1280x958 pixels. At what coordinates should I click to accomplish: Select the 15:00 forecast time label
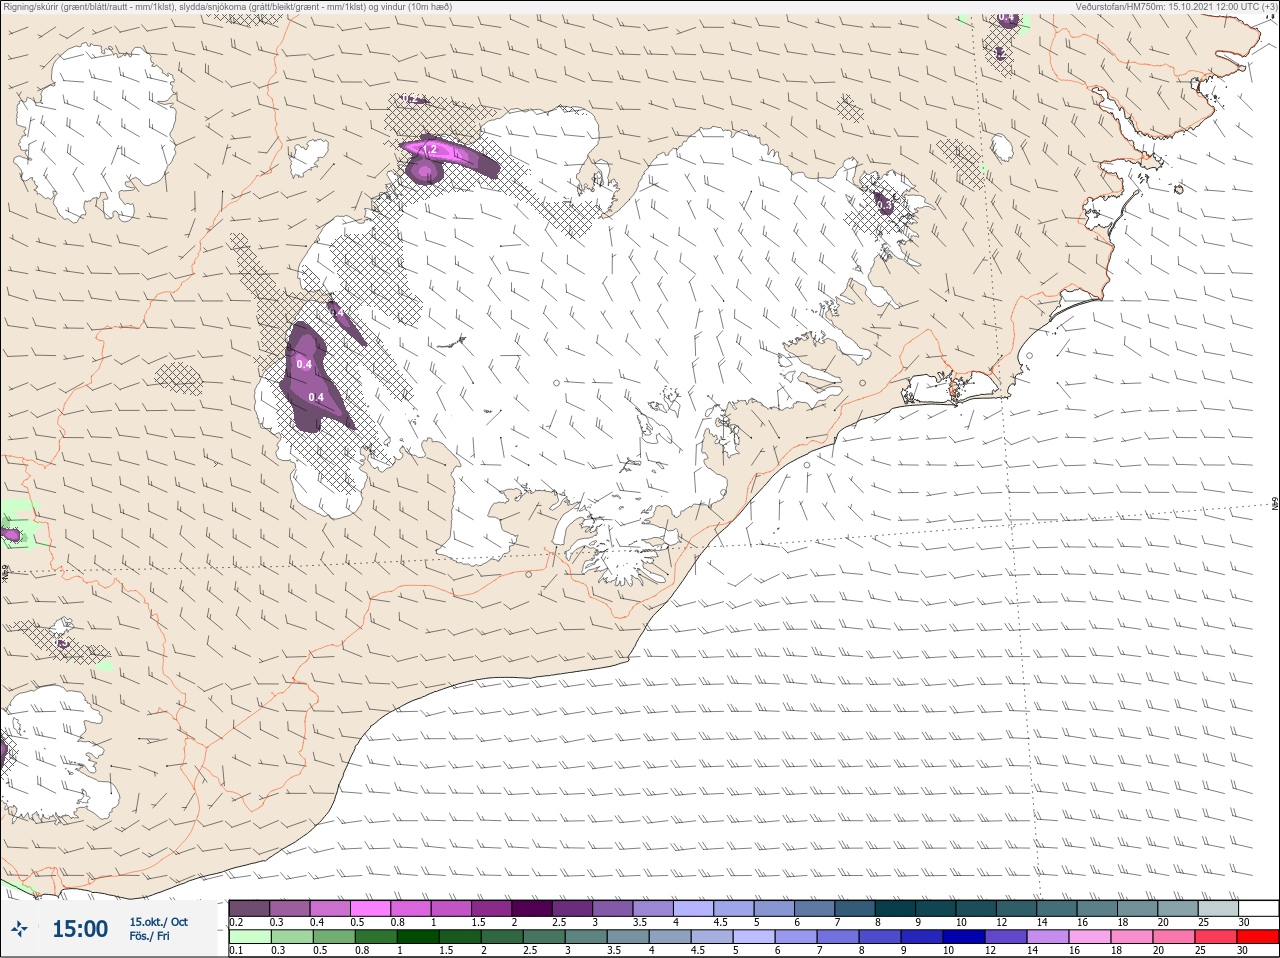[80, 929]
